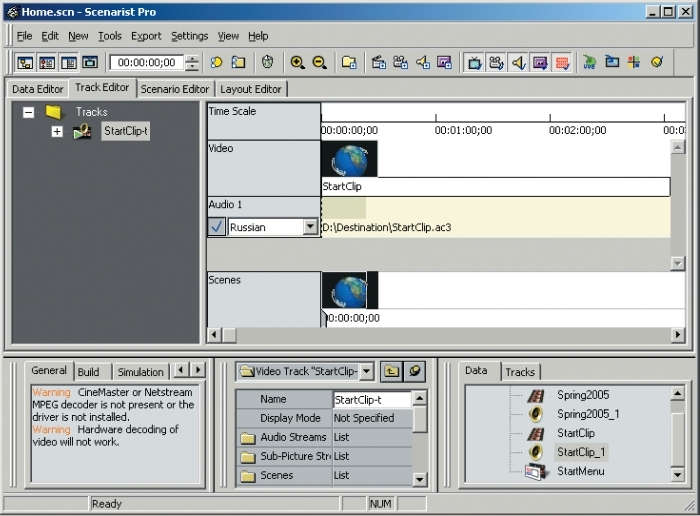
Task: Click the simulation window toolbar icon
Action: (90, 62)
